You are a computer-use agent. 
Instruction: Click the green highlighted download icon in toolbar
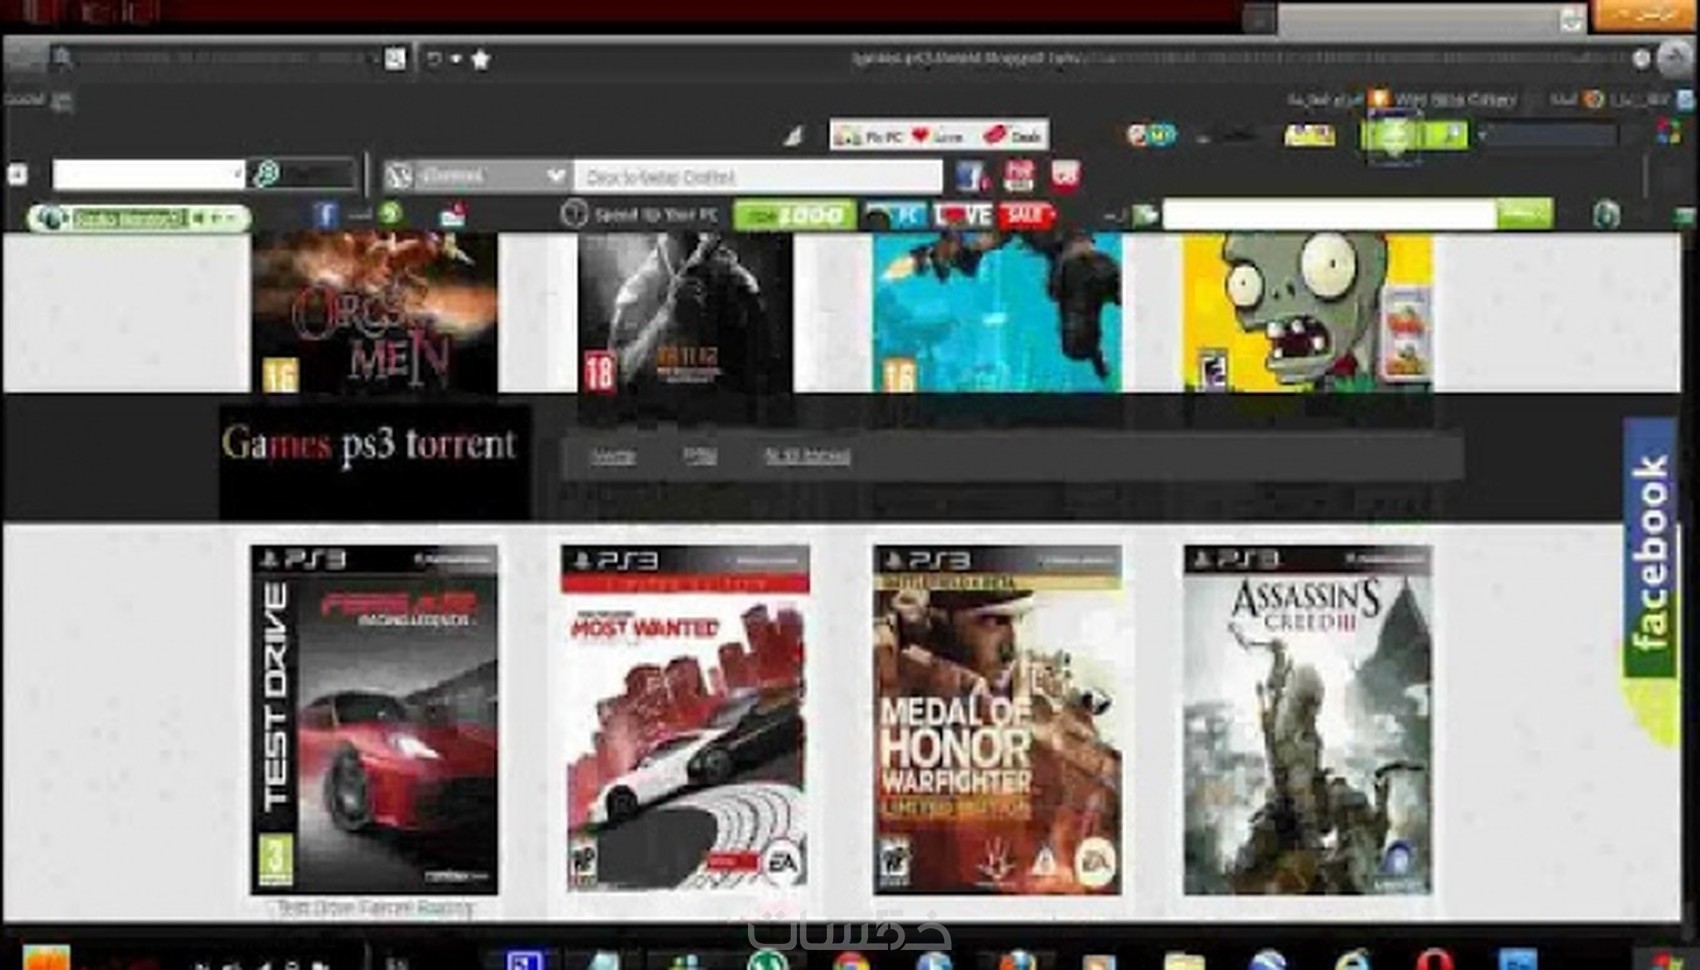(x=1393, y=135)
